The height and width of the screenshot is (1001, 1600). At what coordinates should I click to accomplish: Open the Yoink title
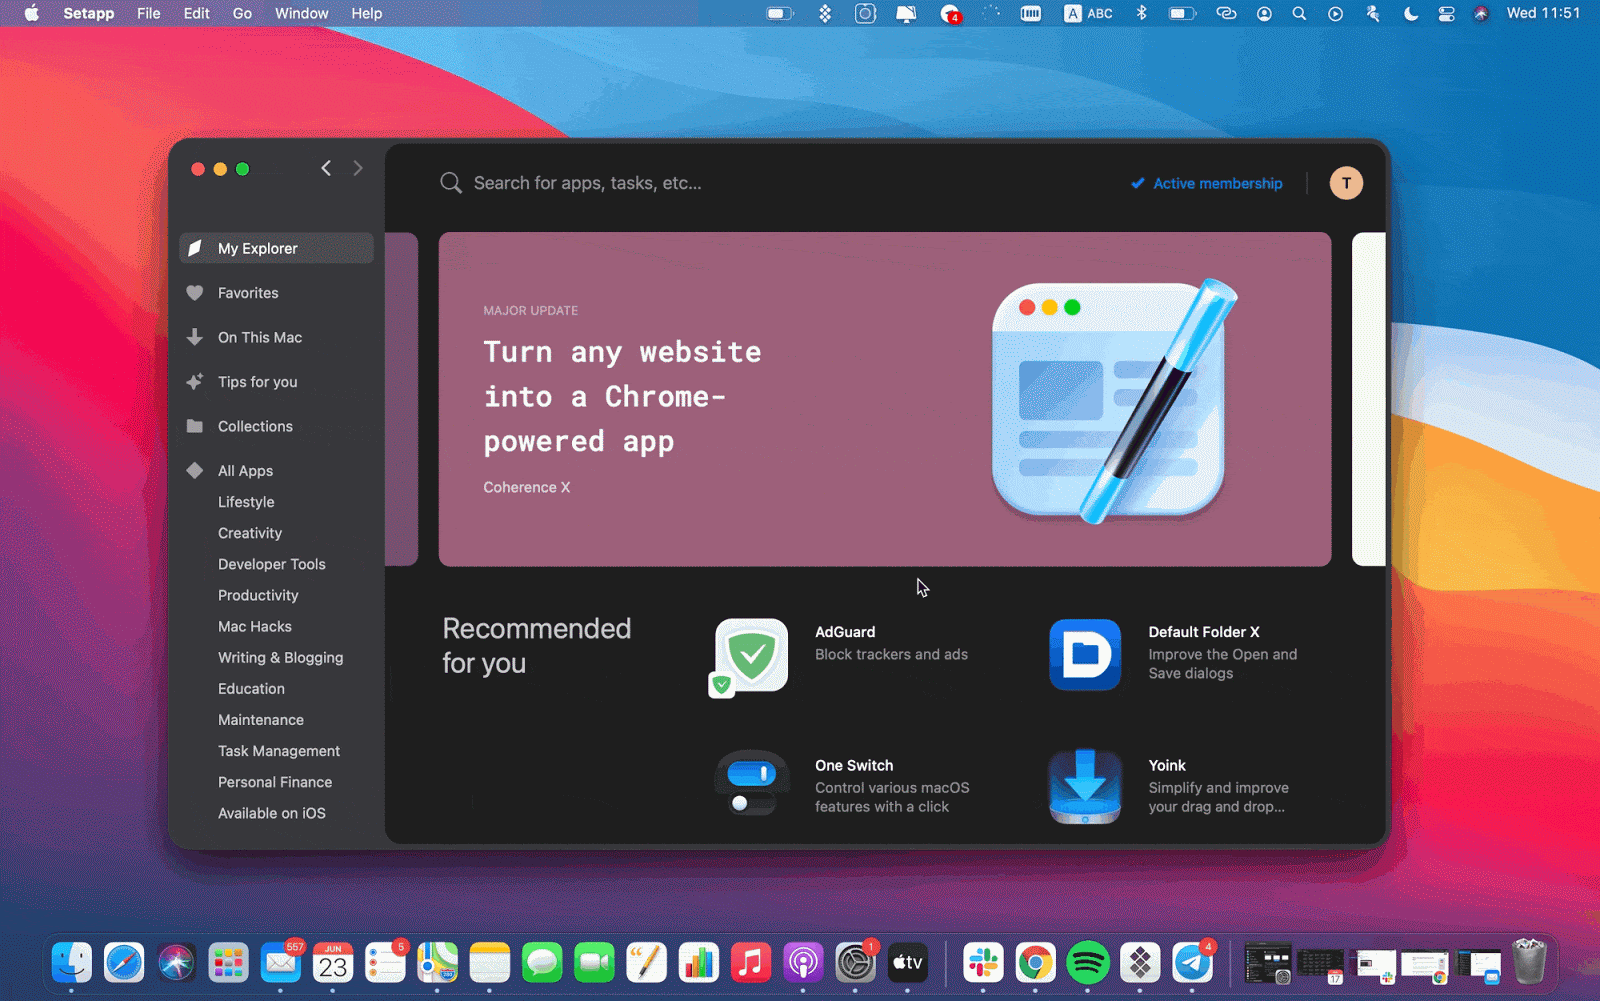tap(1167, 765)
